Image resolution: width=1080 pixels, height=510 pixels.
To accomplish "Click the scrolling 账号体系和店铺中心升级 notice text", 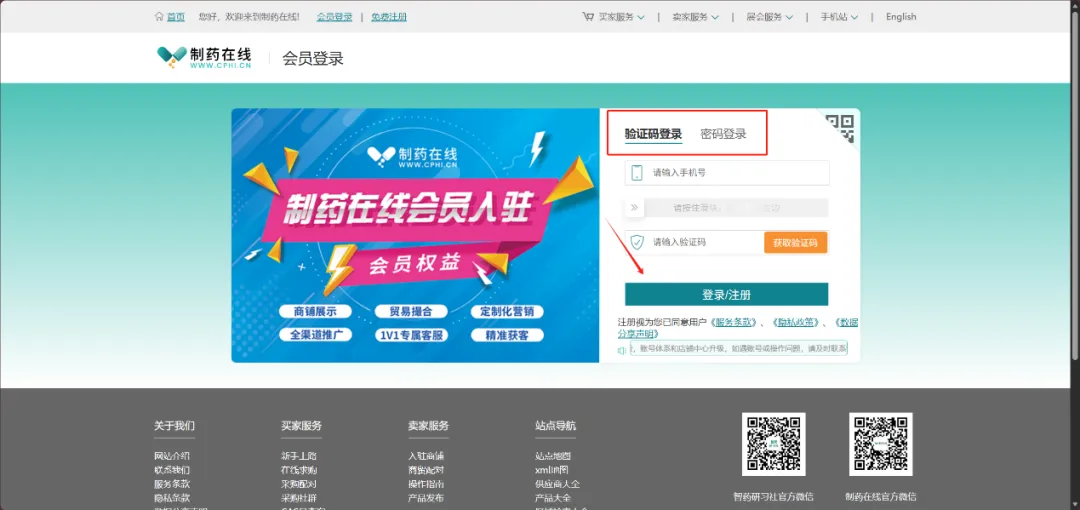I will pos(738,349).
